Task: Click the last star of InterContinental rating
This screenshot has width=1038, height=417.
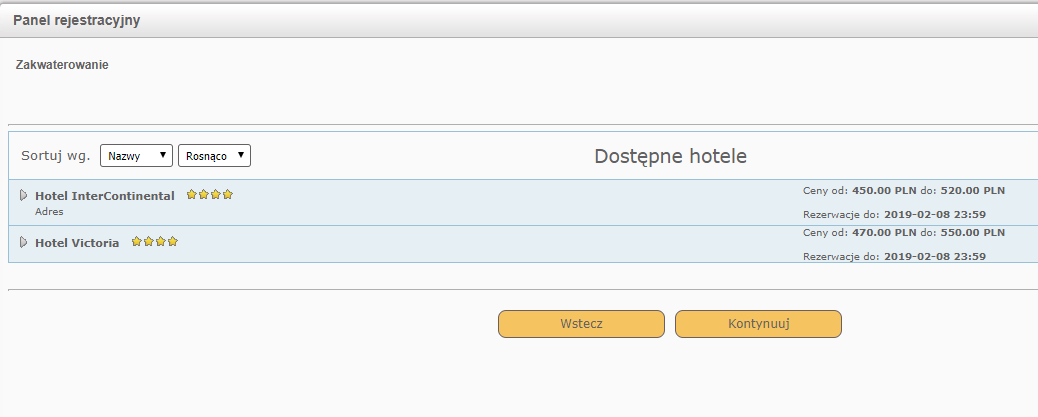Action: 228,195
